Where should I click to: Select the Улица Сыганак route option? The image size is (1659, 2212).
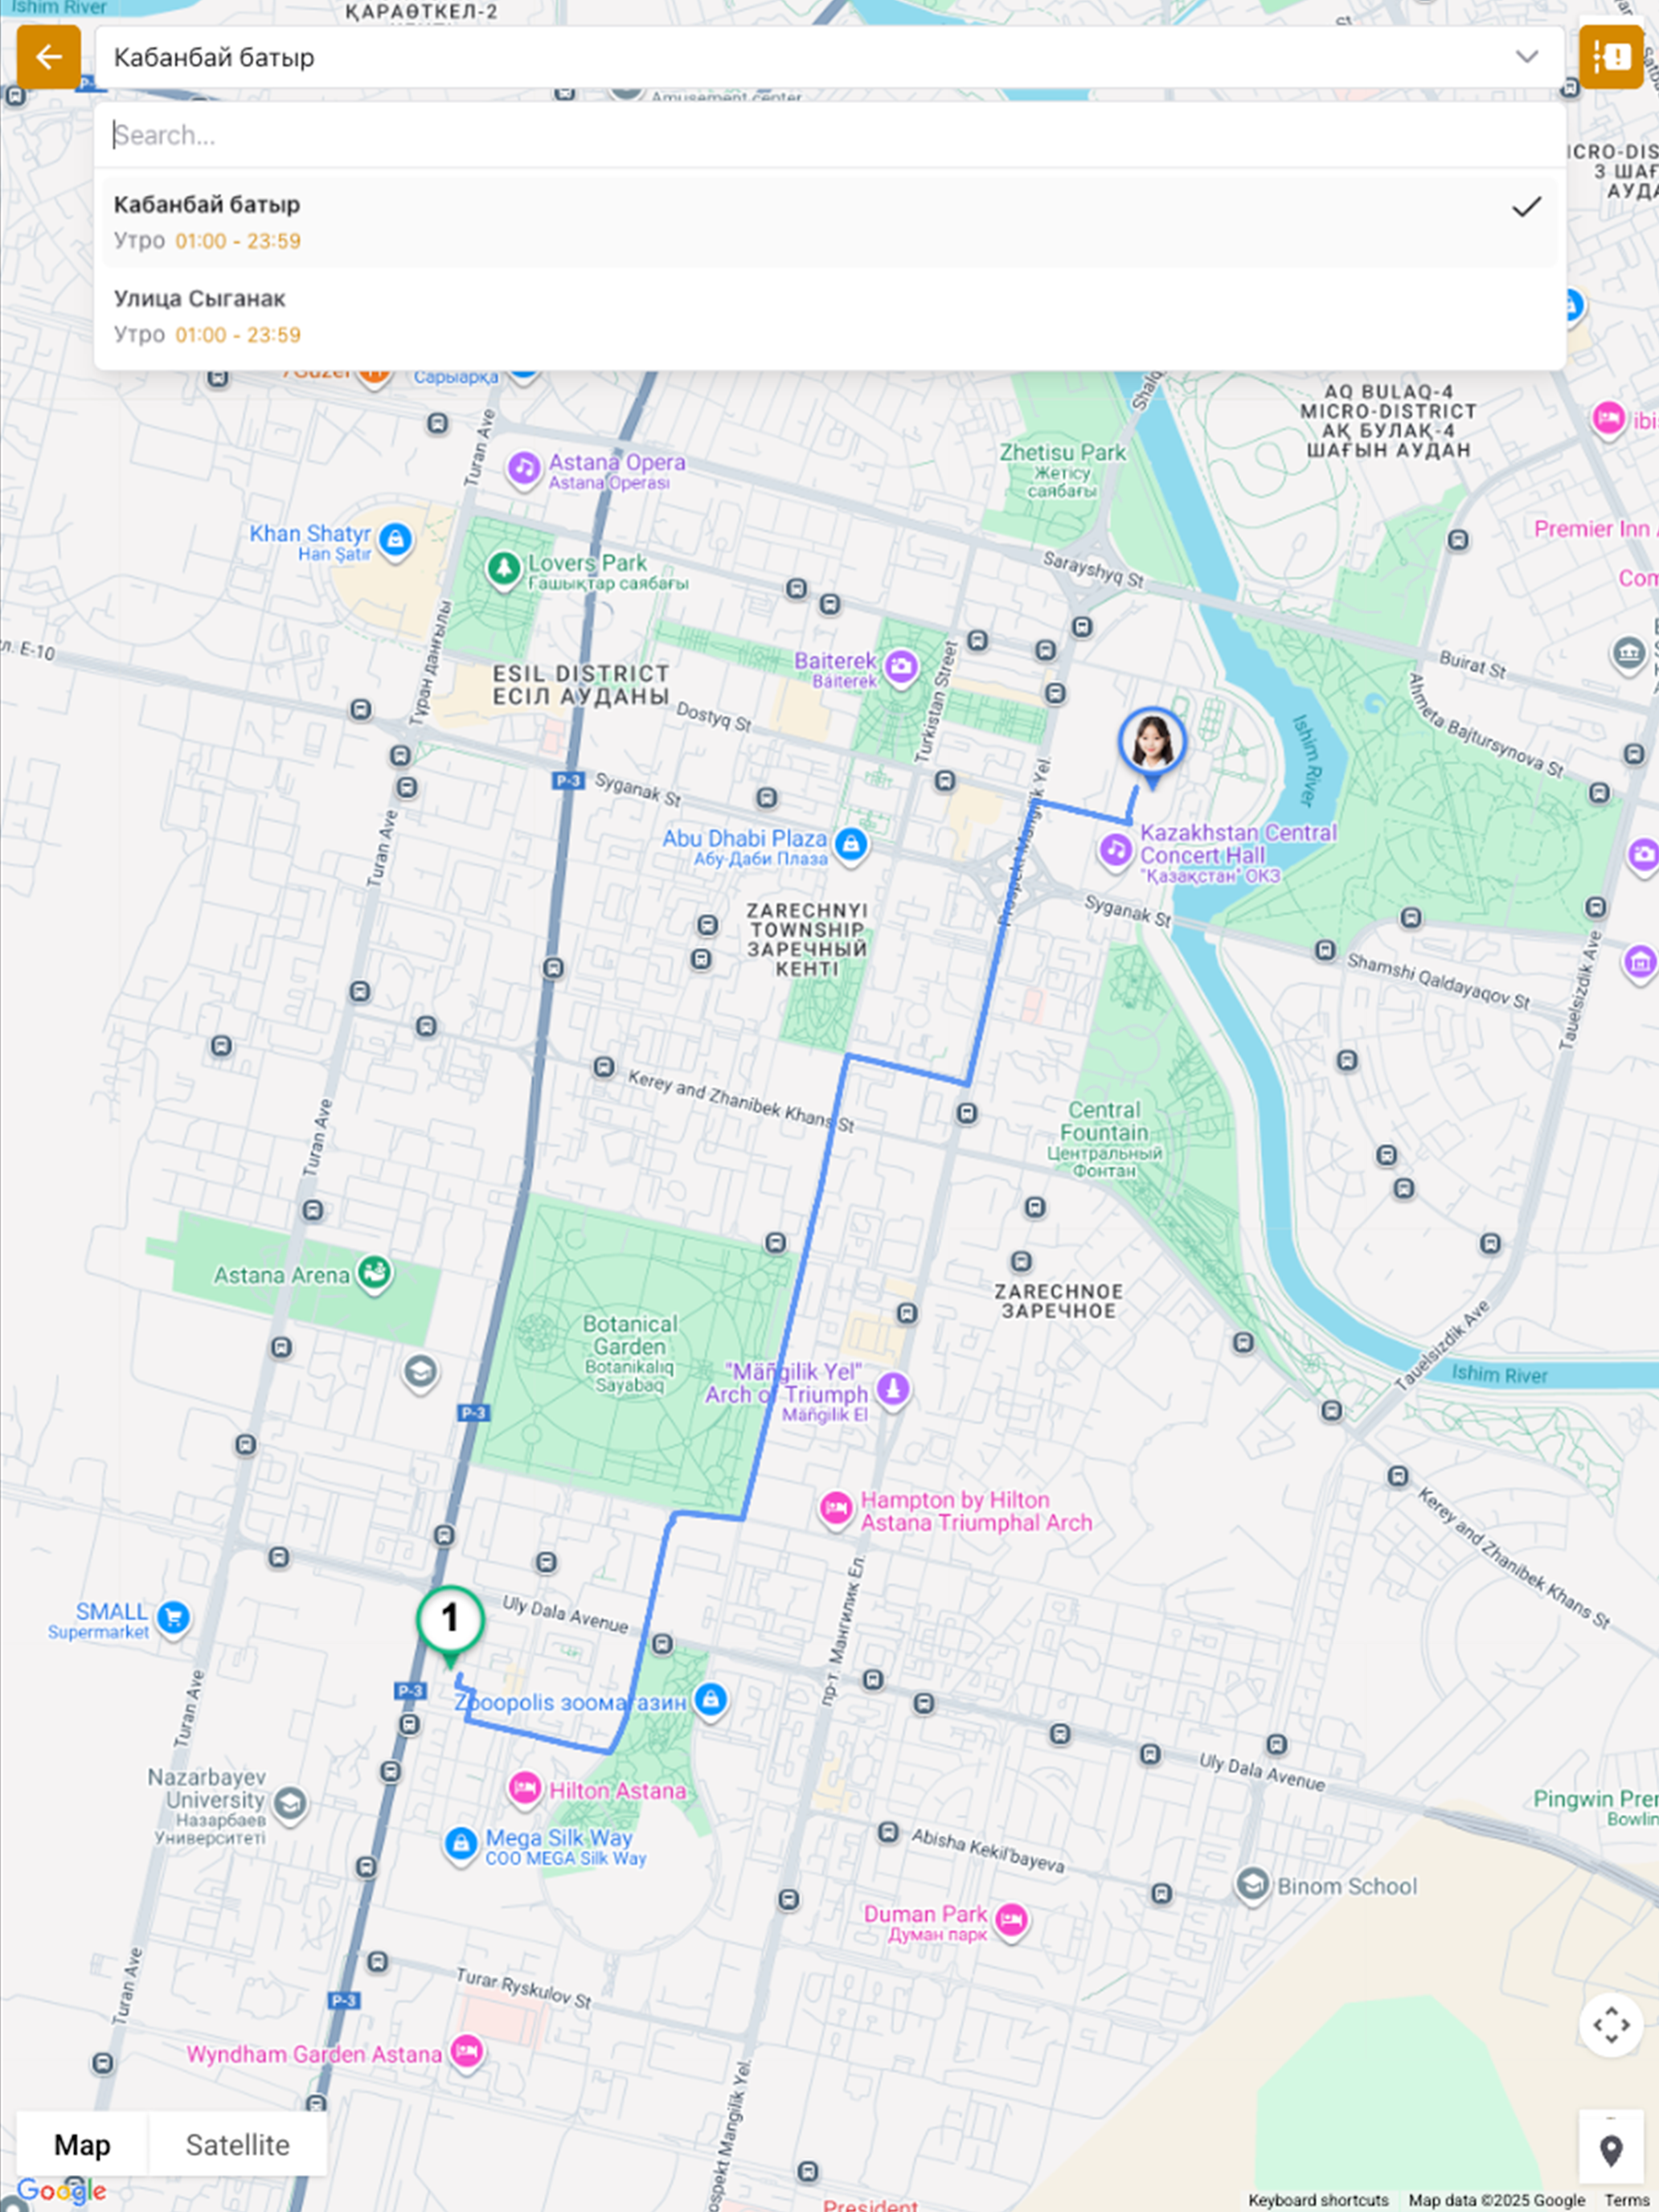(x=830, y=316)
